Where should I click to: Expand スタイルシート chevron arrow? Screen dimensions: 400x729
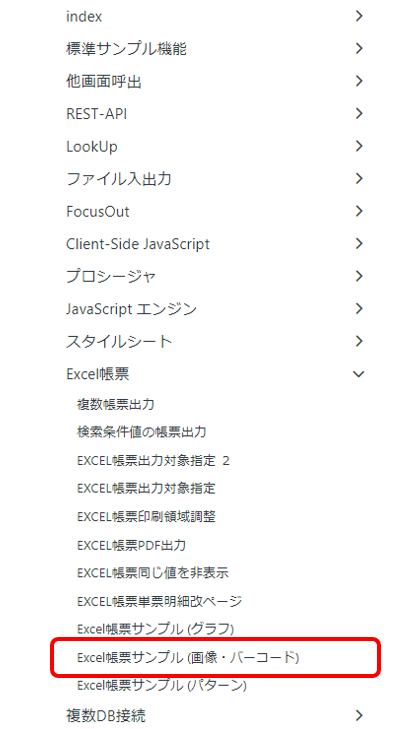pyautogui.click(x=359, y=341)
